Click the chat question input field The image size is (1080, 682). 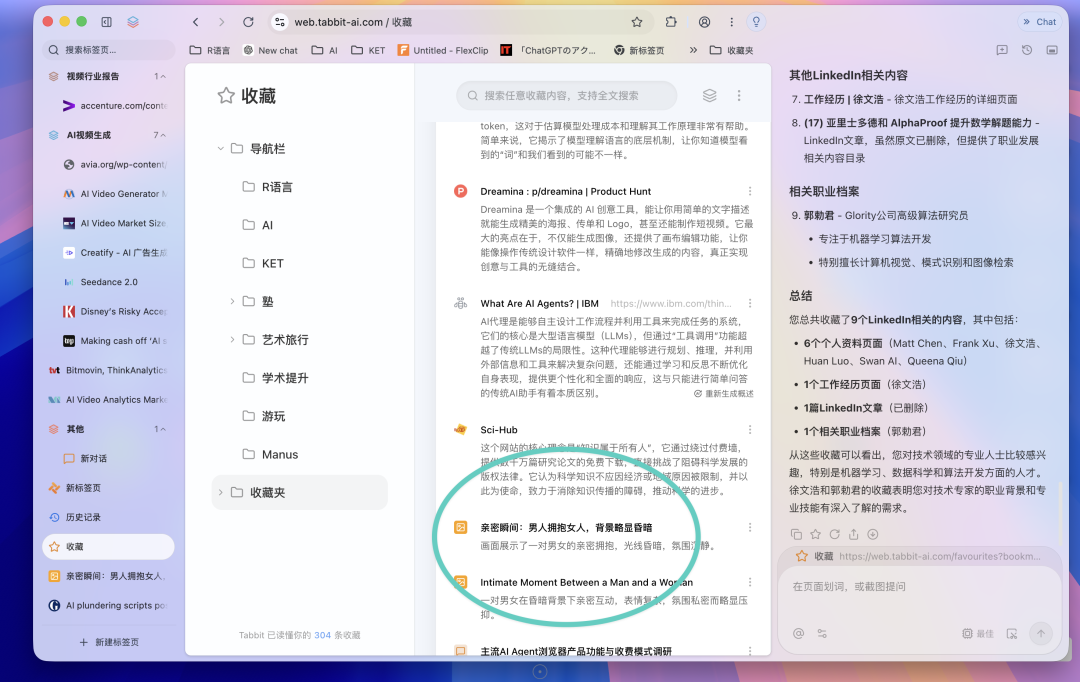(x=919, y=586)
